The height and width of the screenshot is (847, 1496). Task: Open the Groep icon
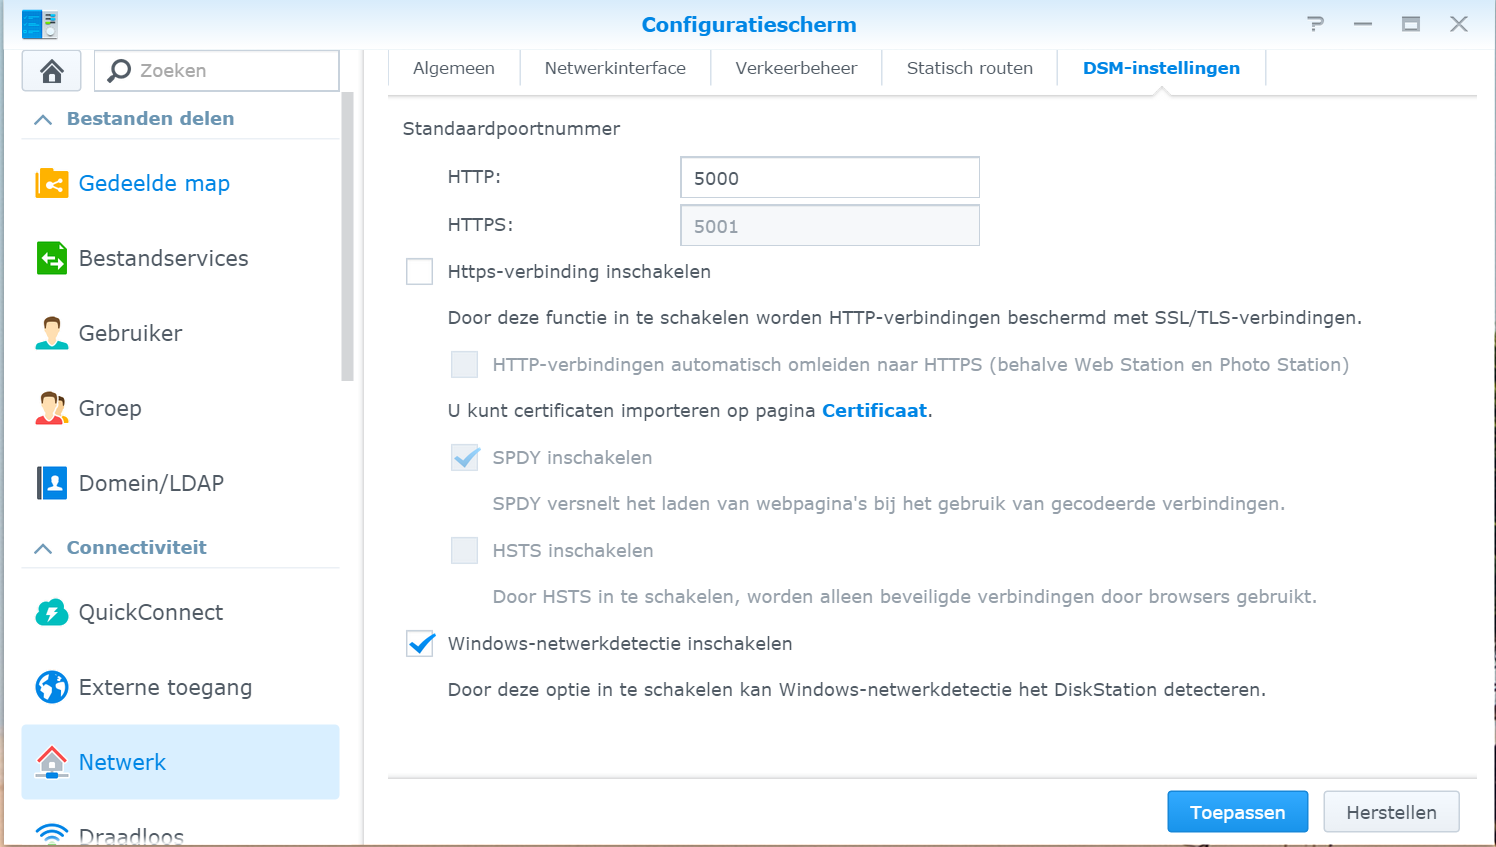coord(52,408)
